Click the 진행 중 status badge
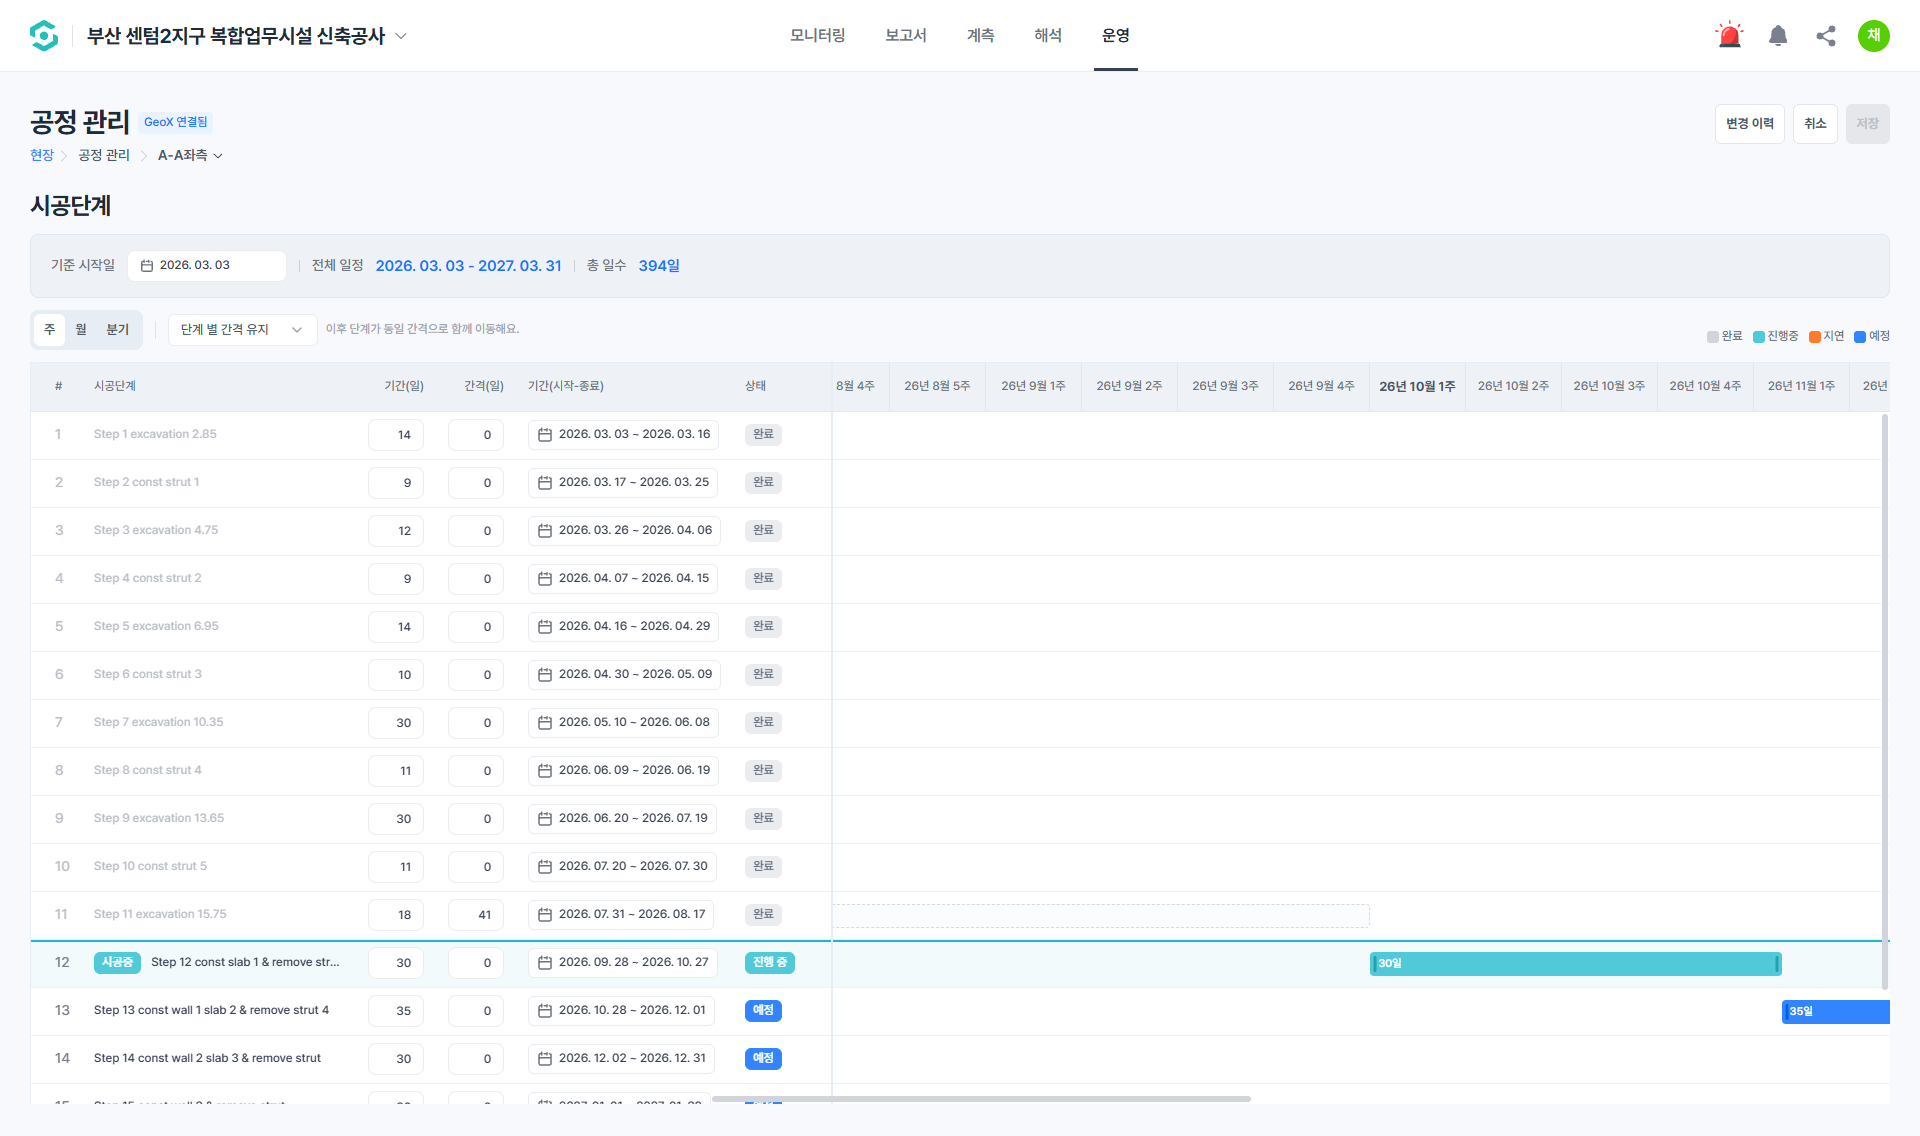1920x1136 pixels. coord(769,963)
